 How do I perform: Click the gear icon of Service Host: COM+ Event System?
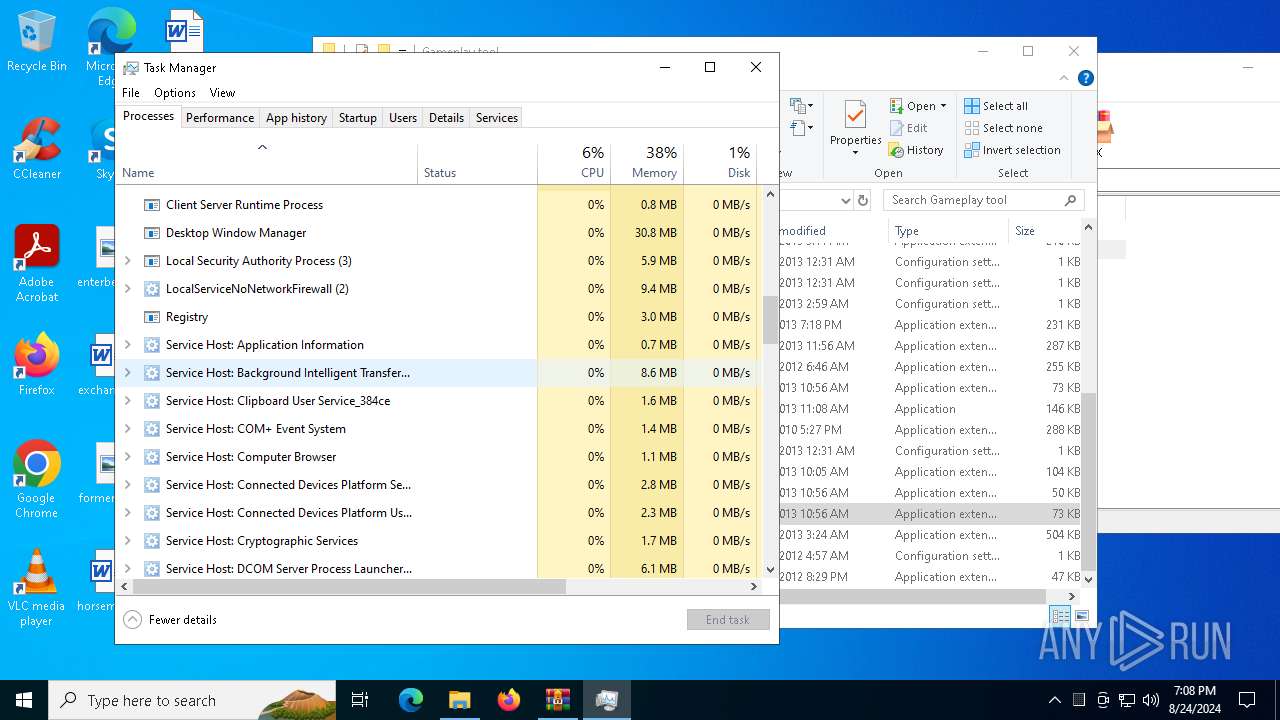(152, 429)
